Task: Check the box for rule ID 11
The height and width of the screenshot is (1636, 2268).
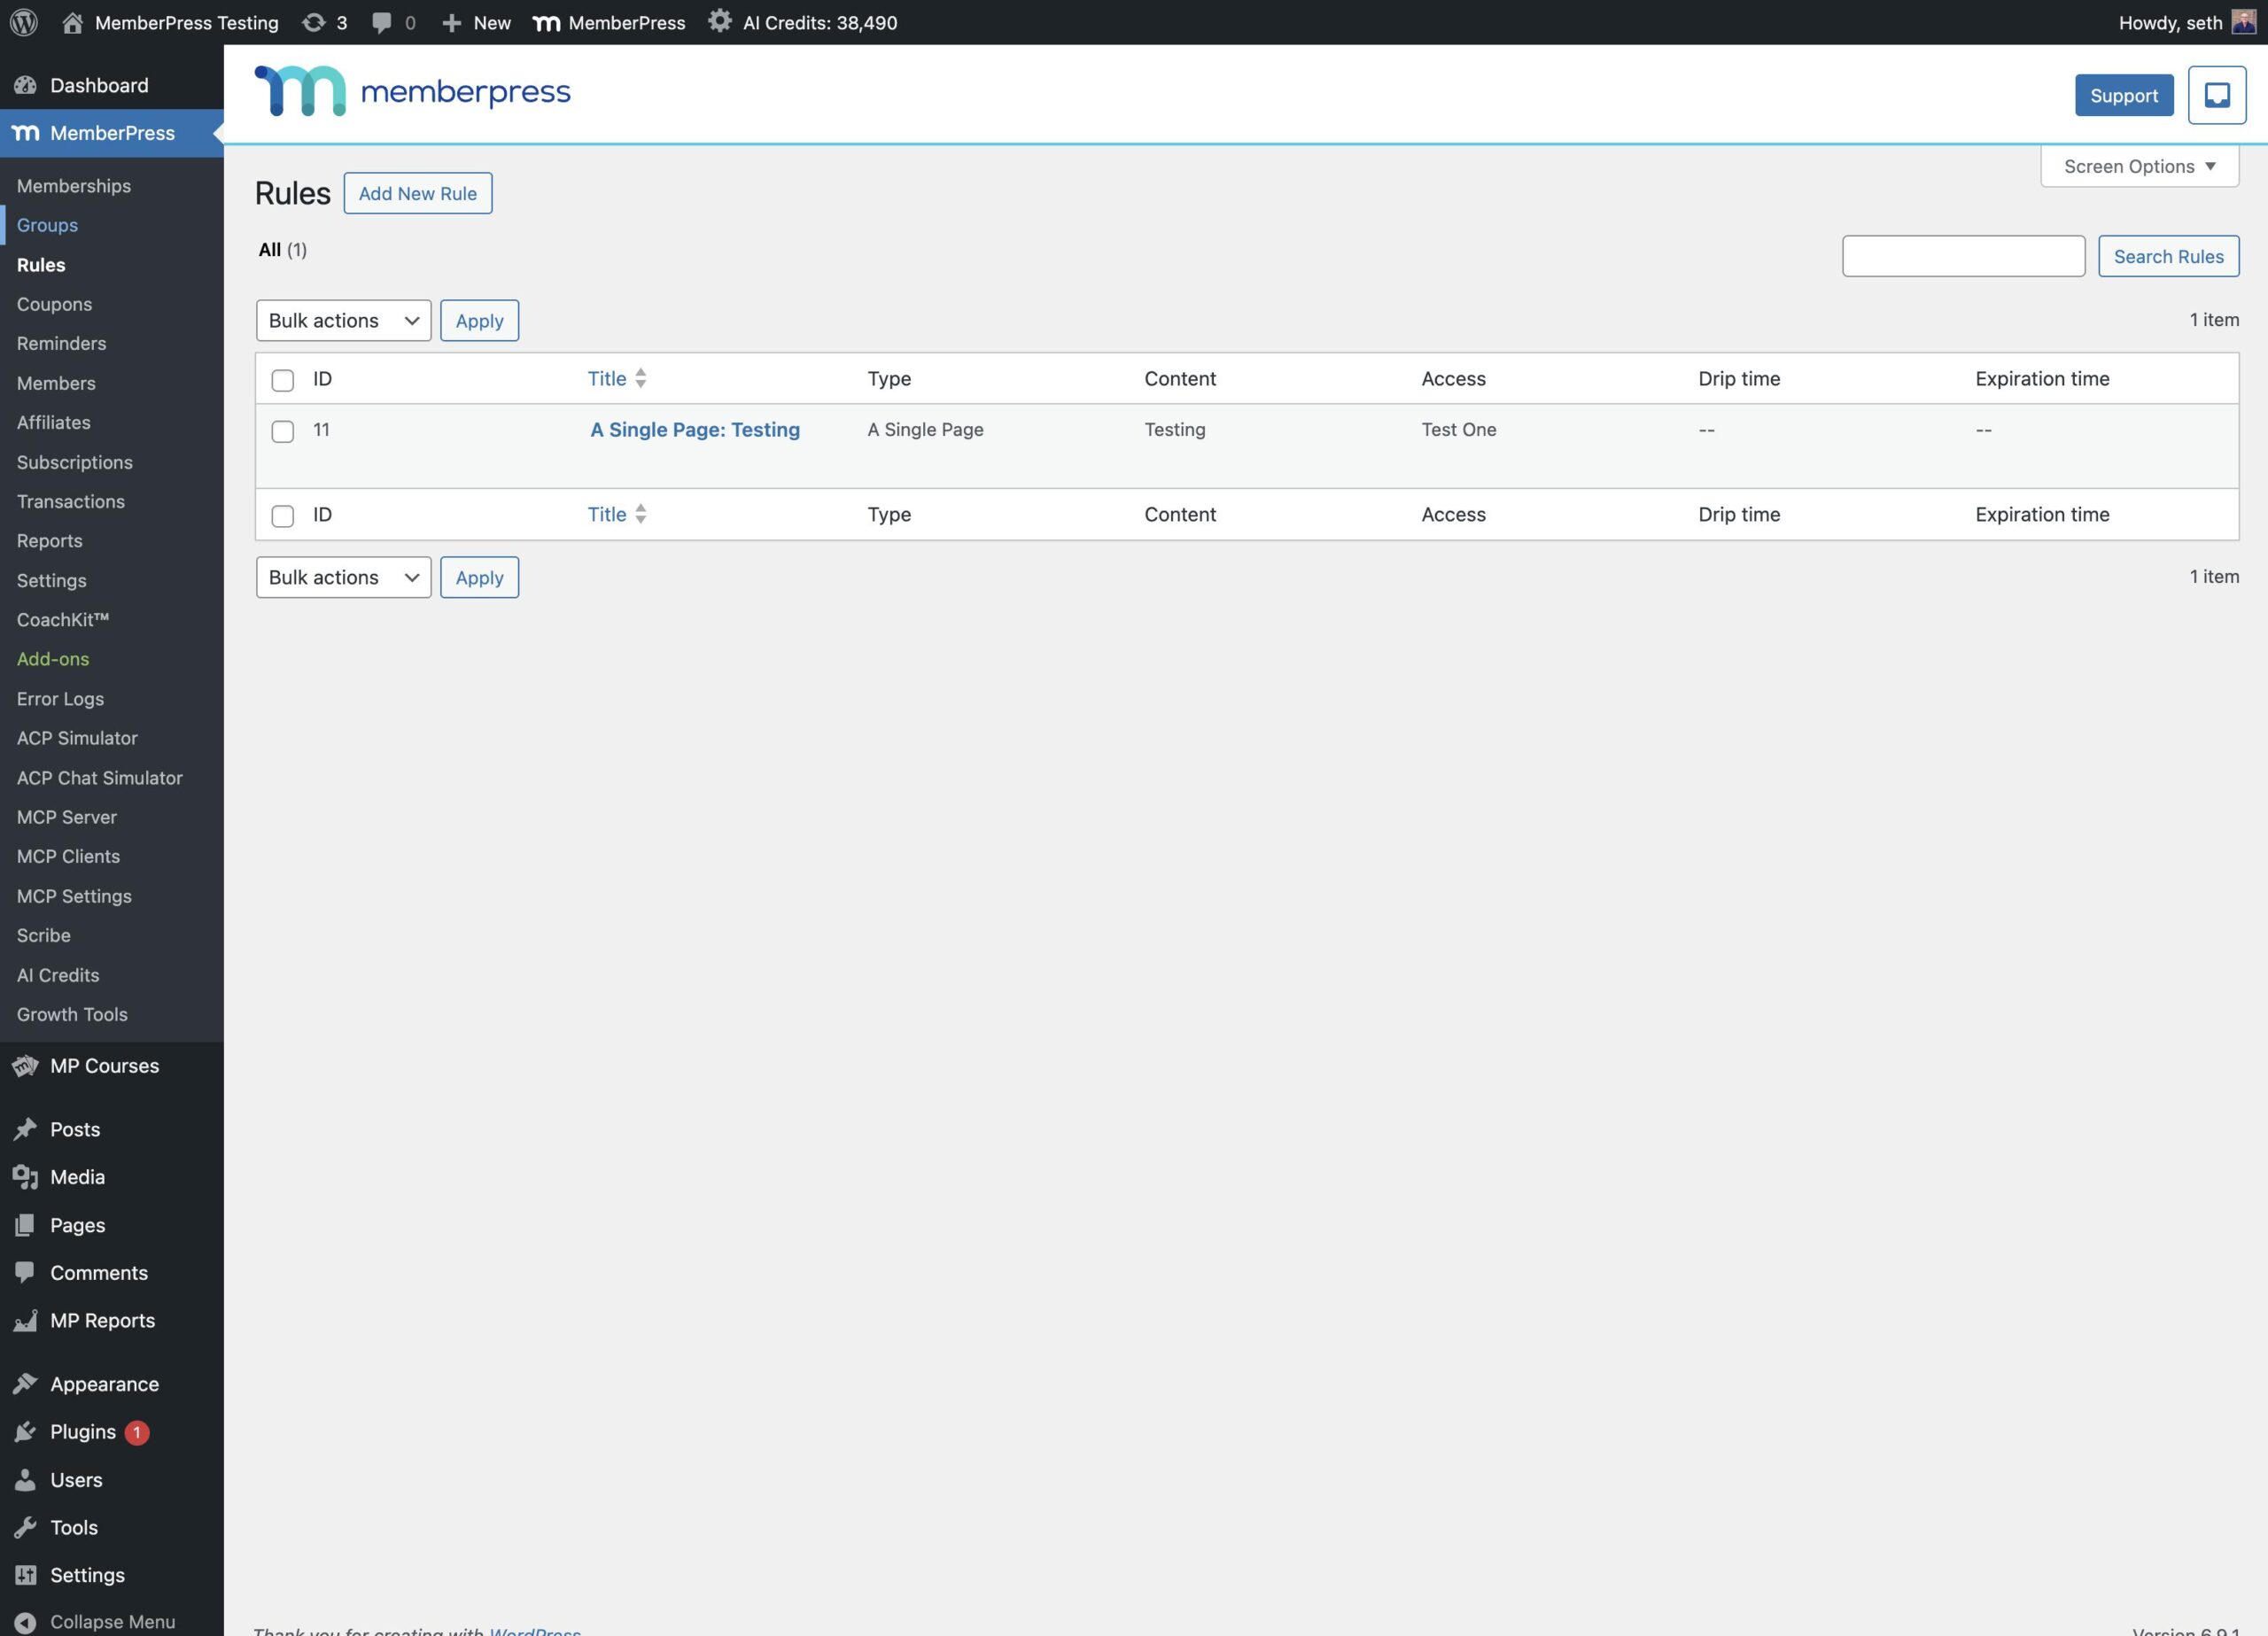Action: [x=283, y=431]
